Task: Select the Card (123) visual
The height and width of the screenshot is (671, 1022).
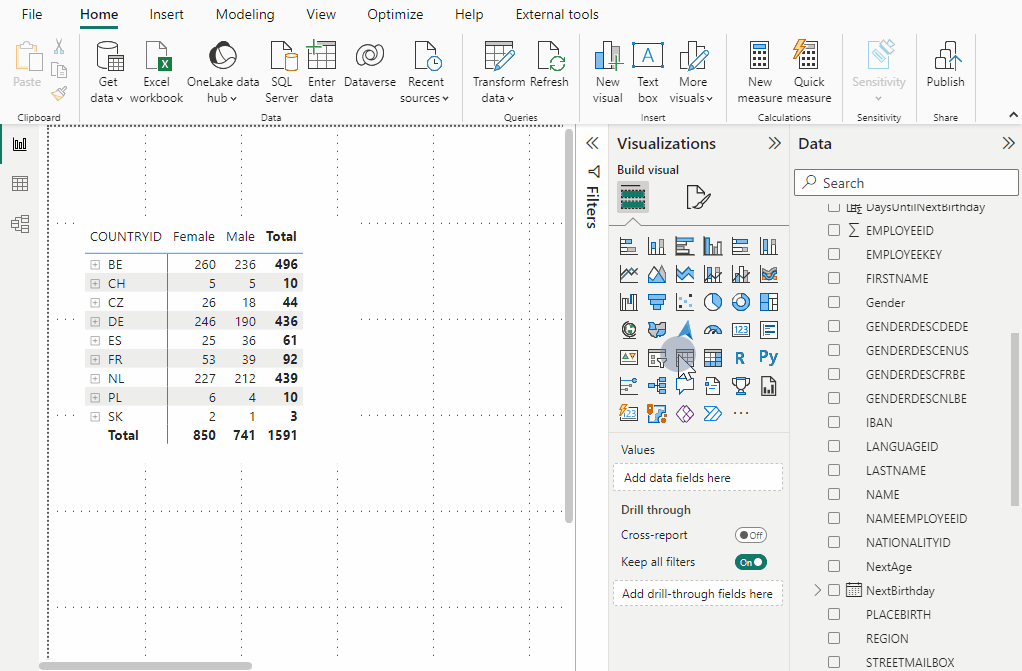Action: click(741, 330)
